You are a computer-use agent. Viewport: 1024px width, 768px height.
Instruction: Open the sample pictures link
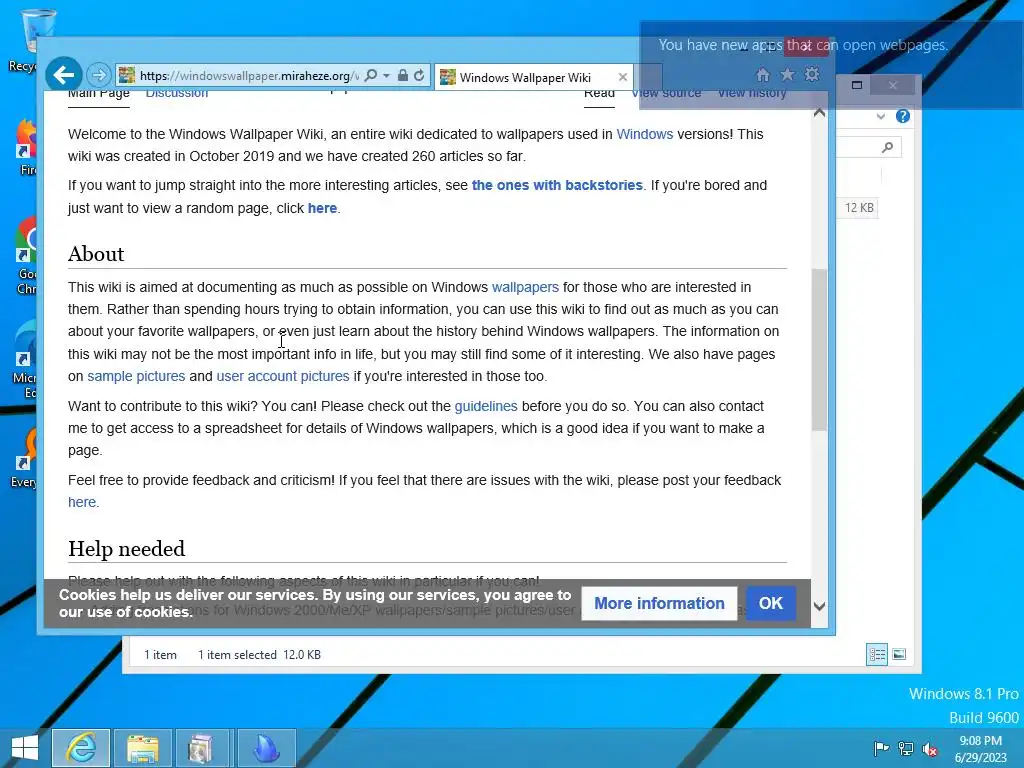136,376
